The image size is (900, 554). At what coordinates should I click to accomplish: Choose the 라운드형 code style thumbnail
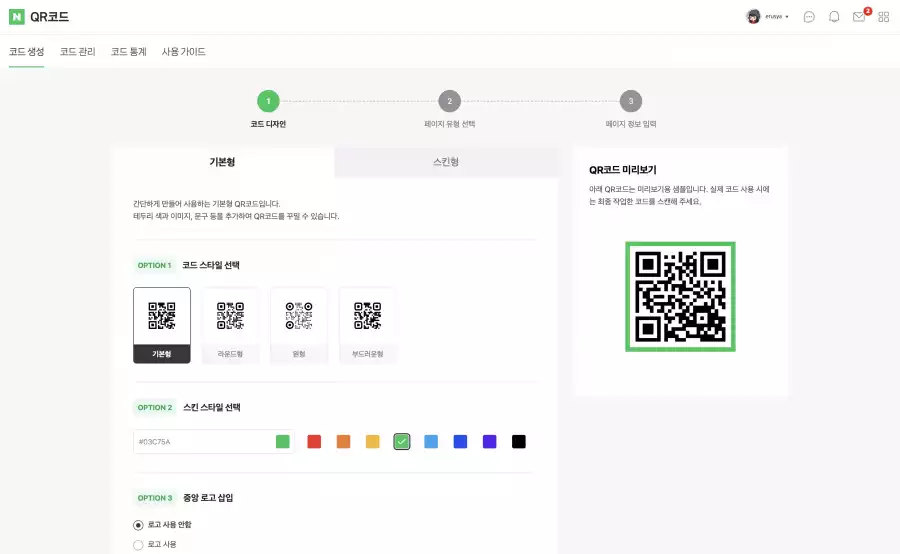point(230,325)
